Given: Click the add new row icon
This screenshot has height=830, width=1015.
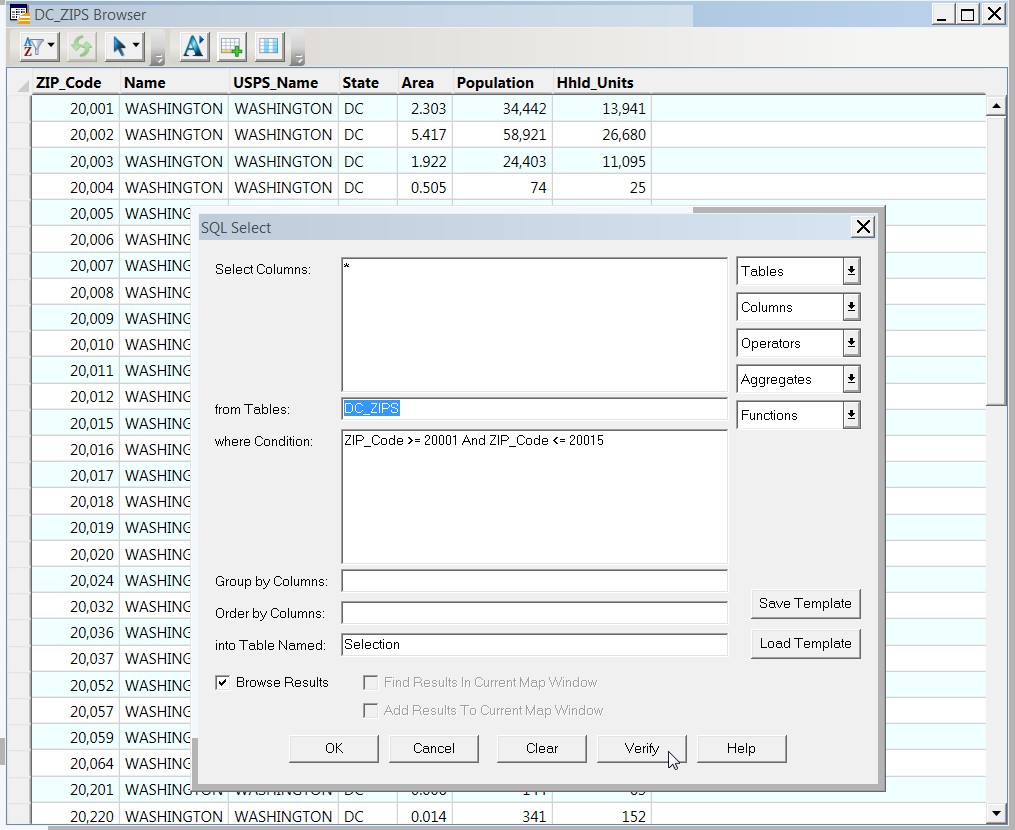Looking at the screenshot, I should [x=232, y=46].
